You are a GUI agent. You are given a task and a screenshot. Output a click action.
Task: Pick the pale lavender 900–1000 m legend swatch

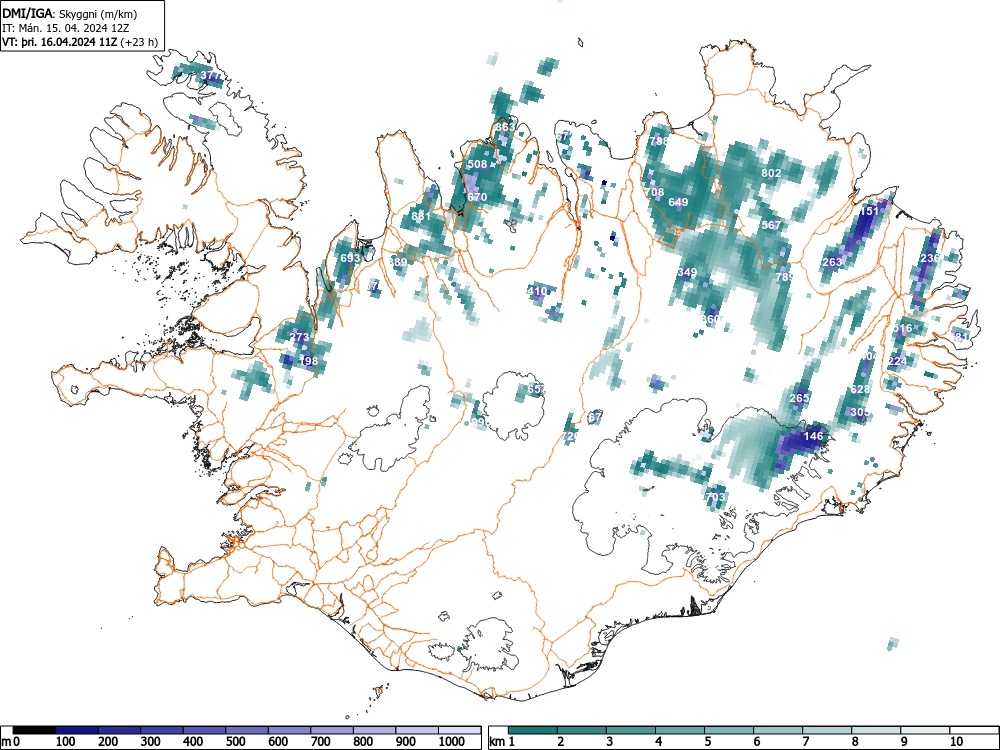coord(417,730)
